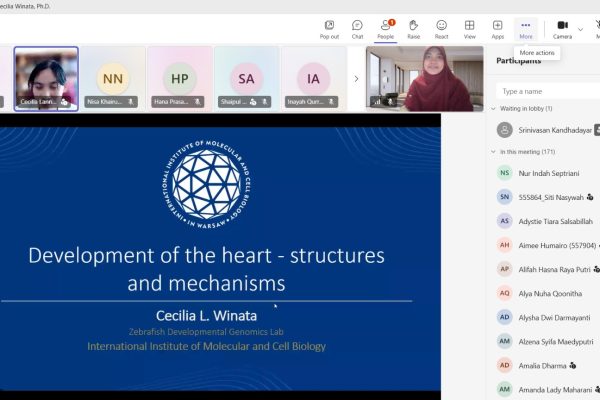Select participant Aimee Humairo (557904)
Viewport: 600px width, 400px height.
(548, 245)
